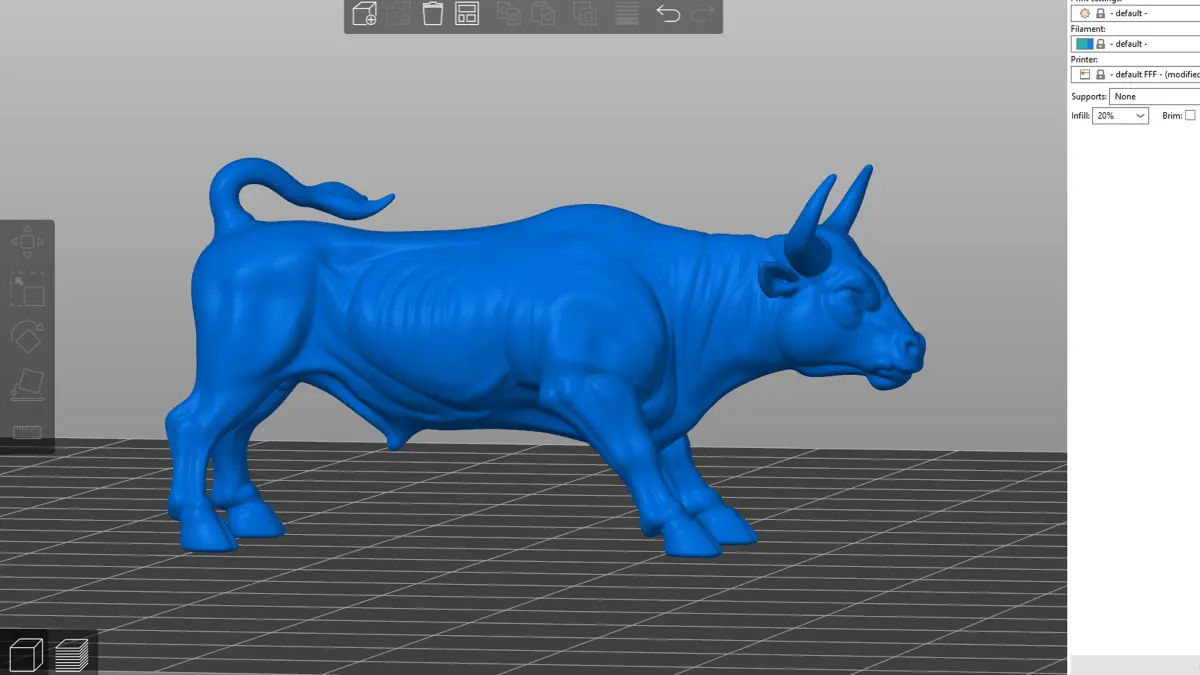Switch to 3D editor view cube icon
This screenshot has width=1200, height=675.
tap(26, 654)
